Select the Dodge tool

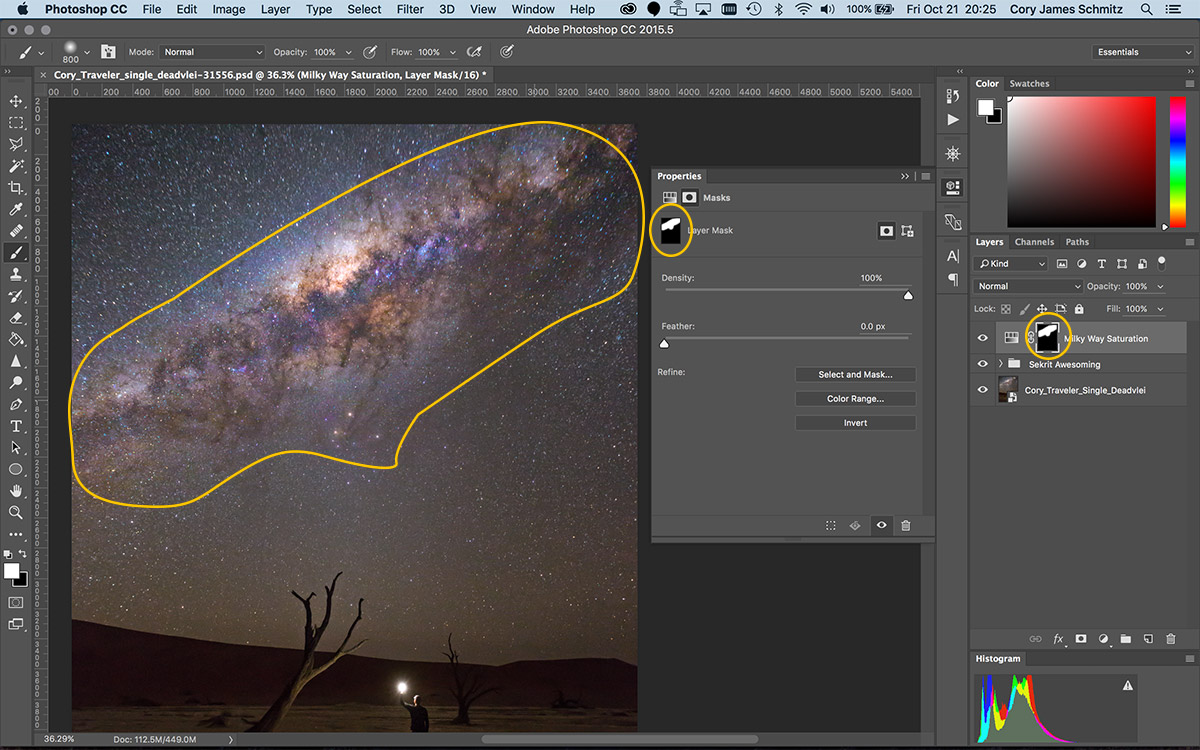pyautogui.click(x=16, y=383)
